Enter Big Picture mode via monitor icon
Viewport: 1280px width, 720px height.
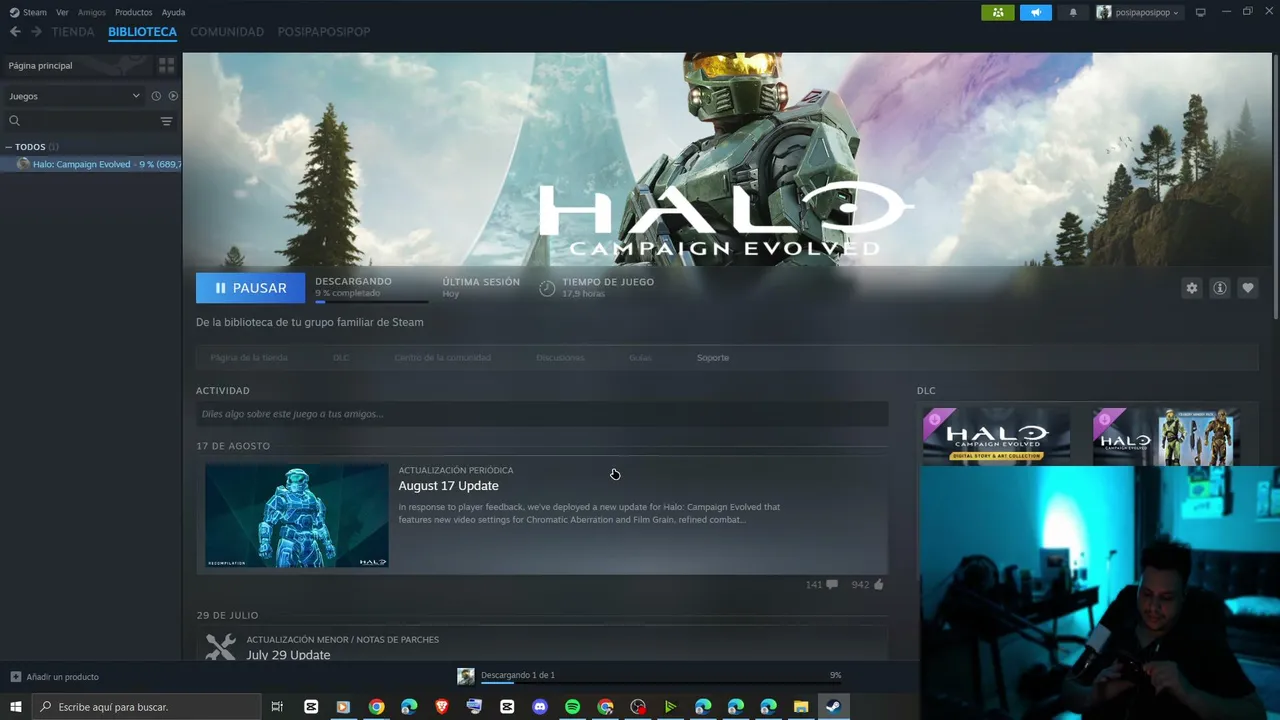tap(1201, 12)
